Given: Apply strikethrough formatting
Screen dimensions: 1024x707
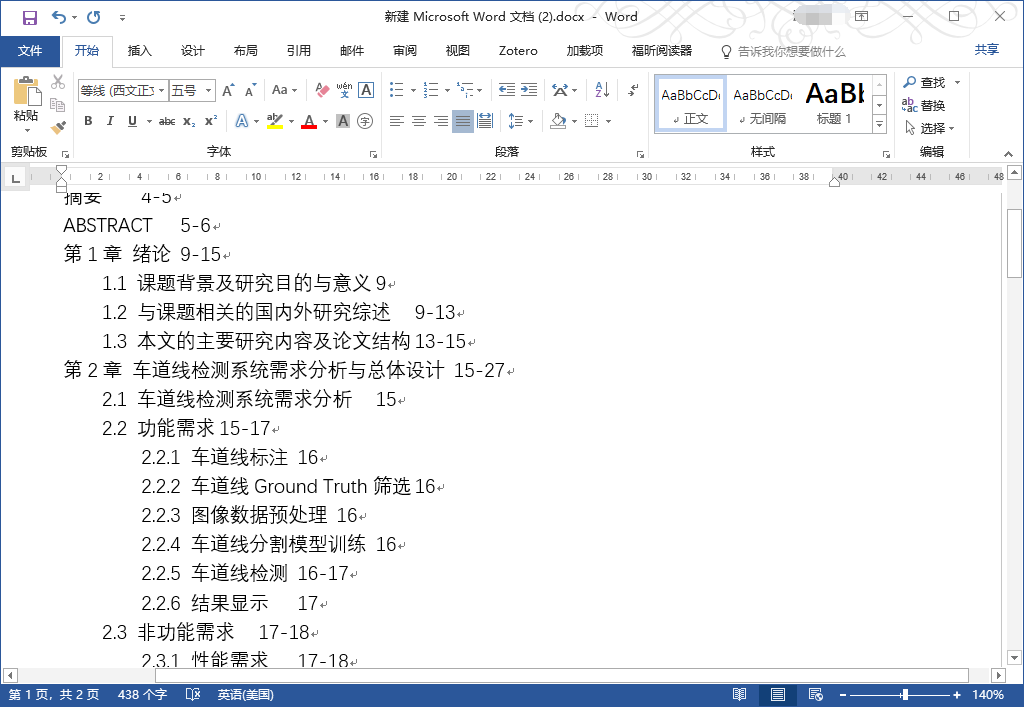Looking at the screenshot, I should click(x=167, y=121).
